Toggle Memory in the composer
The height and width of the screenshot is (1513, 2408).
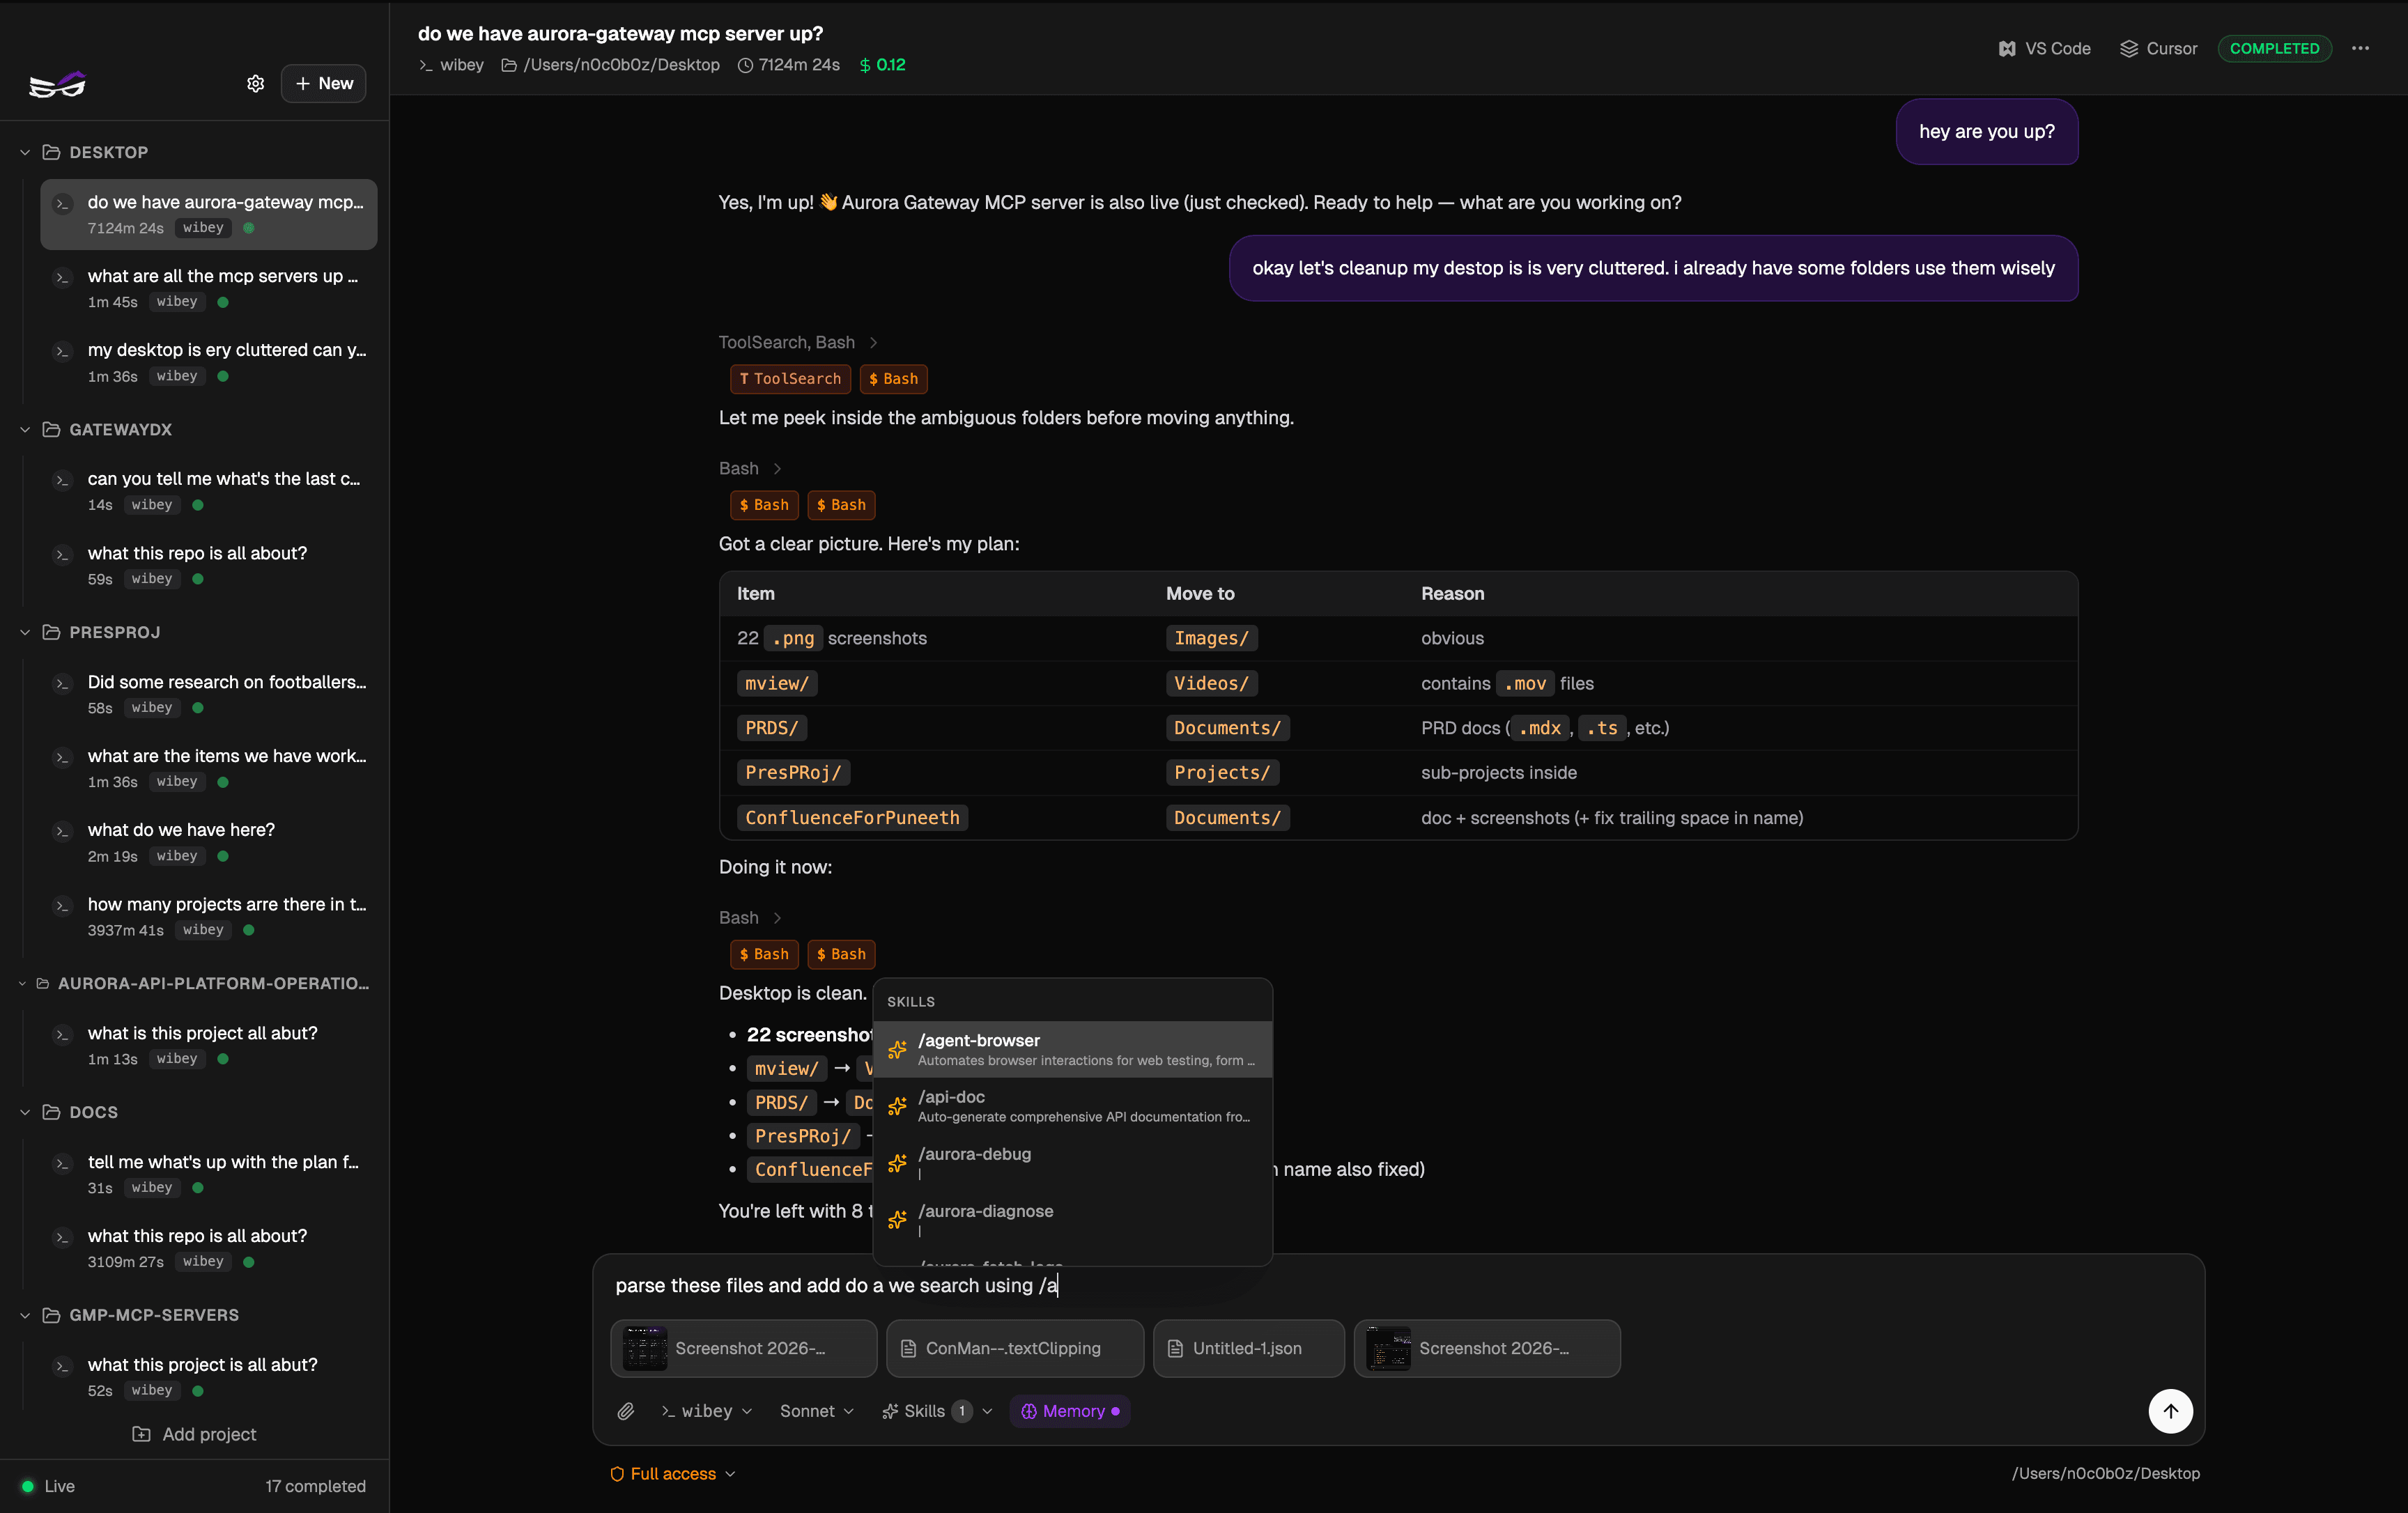pyautogui.click(x=1070, y=1411)
